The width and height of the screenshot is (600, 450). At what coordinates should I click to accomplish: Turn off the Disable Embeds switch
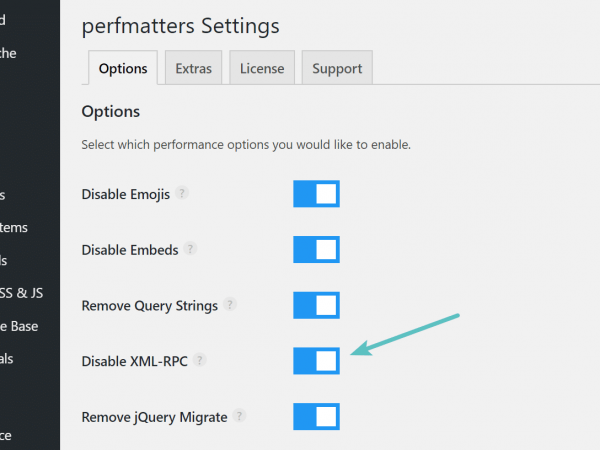point(316,249)
